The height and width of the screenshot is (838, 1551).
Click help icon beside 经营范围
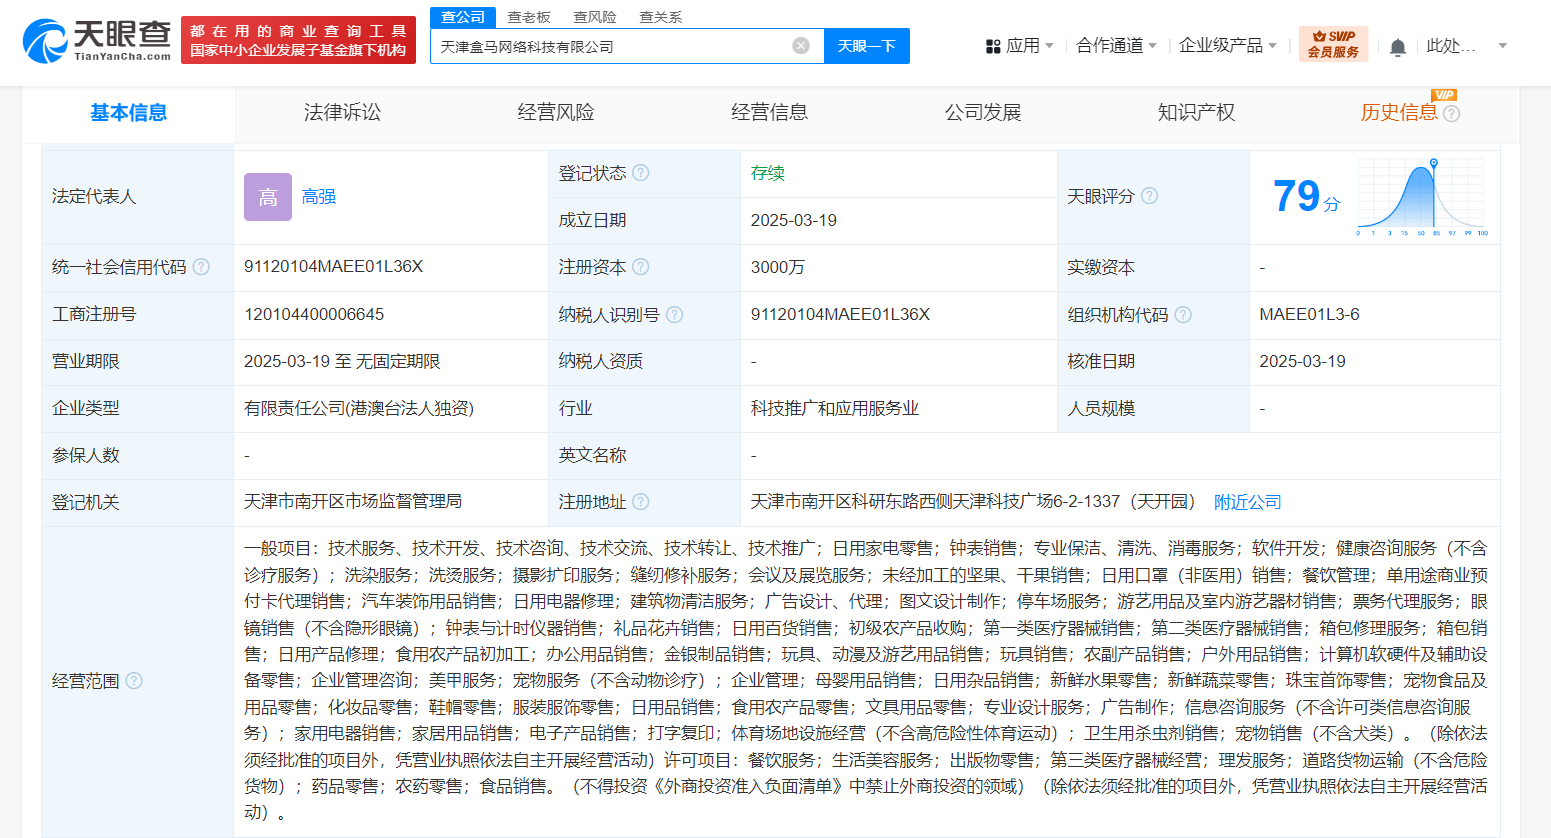pos(134,681)
